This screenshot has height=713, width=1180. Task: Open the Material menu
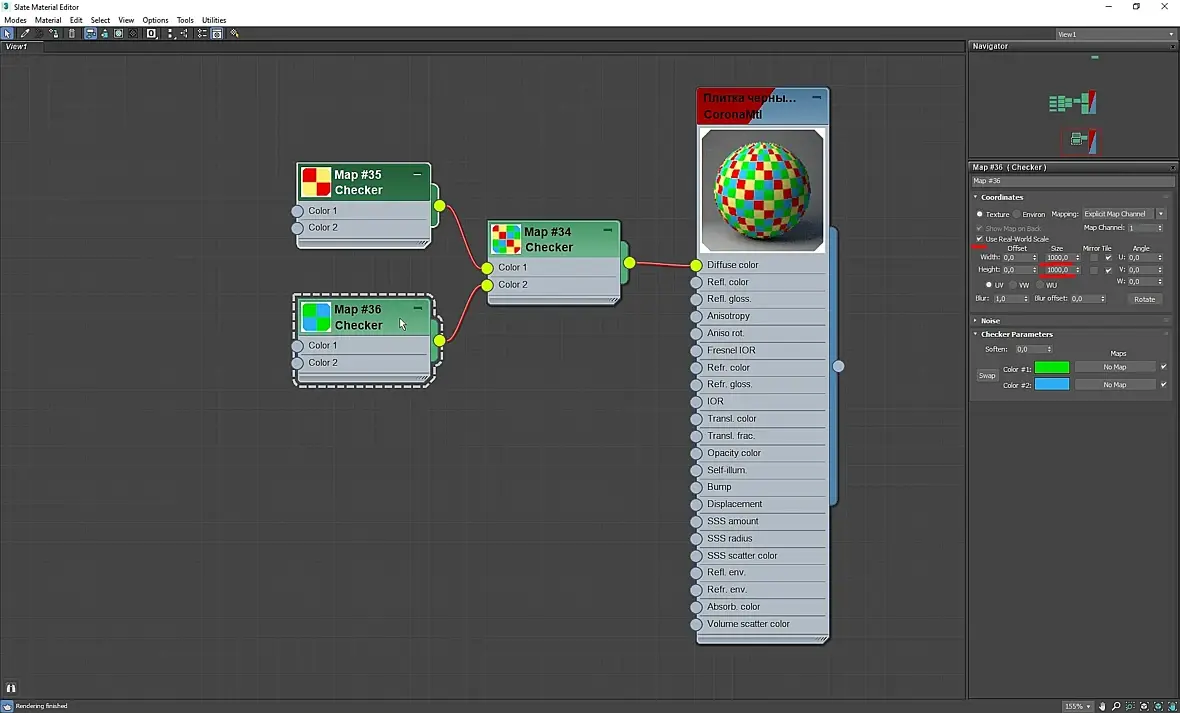[x=48, y=20]
